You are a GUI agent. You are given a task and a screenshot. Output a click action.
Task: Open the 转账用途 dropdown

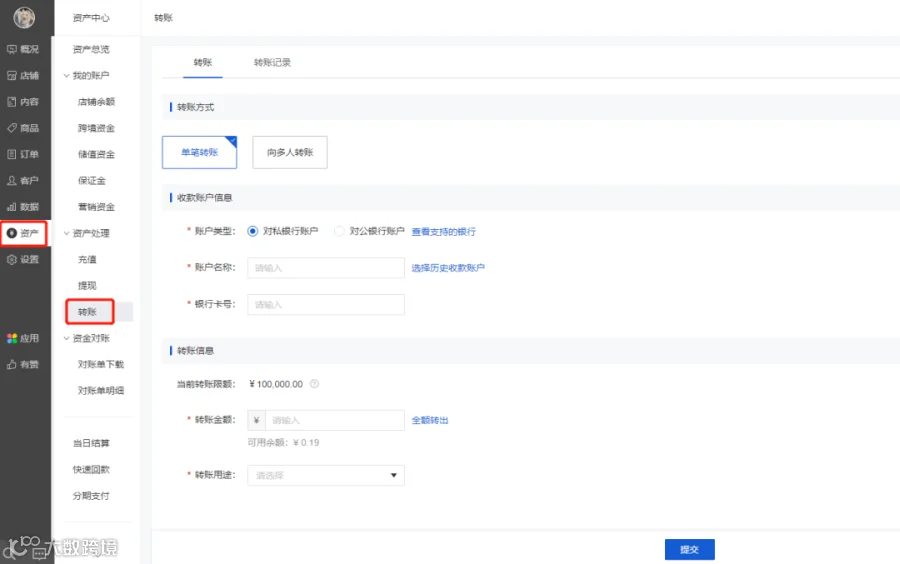326,475
